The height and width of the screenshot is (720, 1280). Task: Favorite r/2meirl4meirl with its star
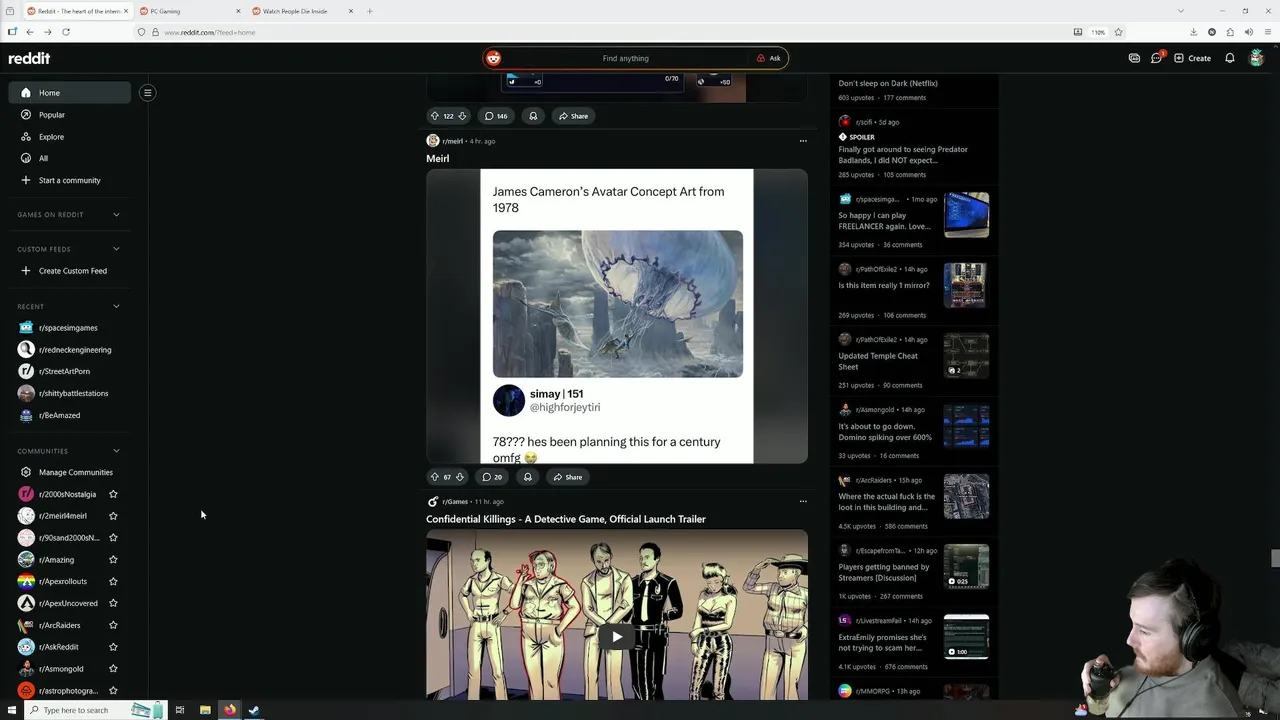pyautogui.click(x=113, y=516)
